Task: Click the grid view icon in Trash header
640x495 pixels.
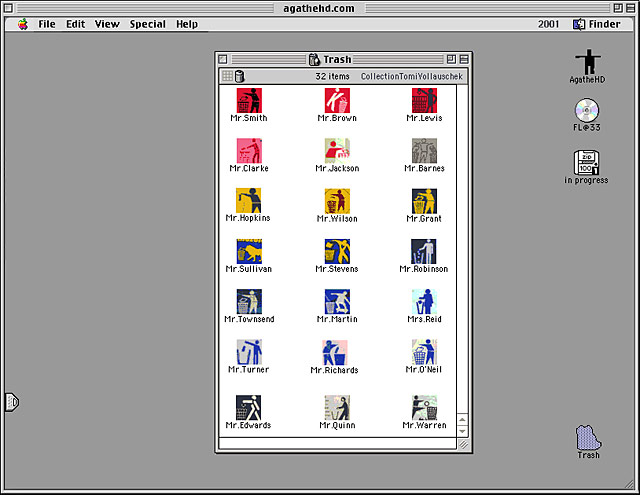Action: [227, 76]
